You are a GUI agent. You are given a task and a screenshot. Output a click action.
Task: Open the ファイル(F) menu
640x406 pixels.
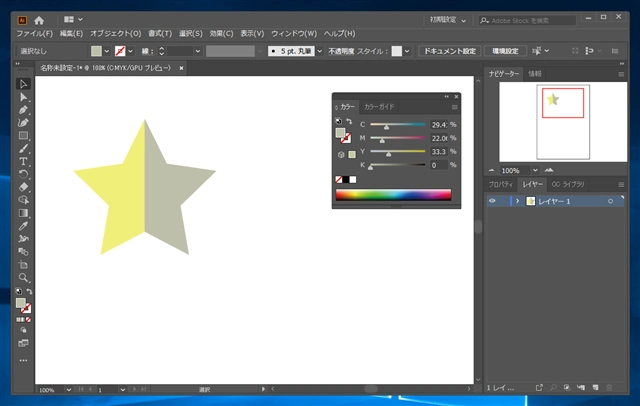pos(35,33)
